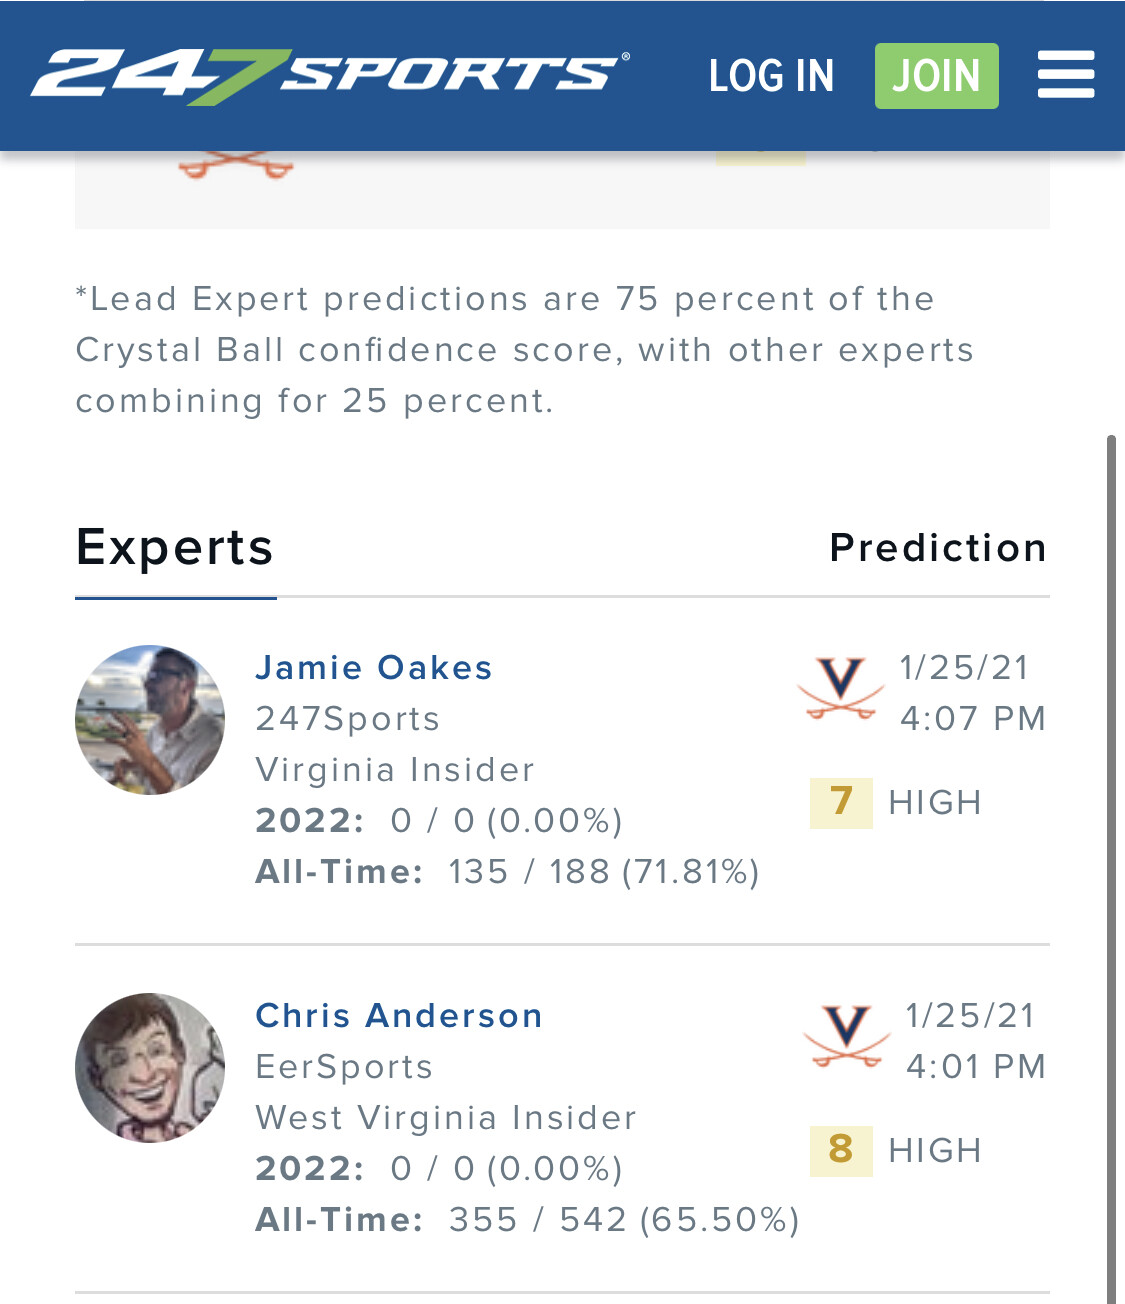Open Chris Anderson profile link
The width and height of the screenshot is (1125, 1304).
click(x=399, y=1016)
